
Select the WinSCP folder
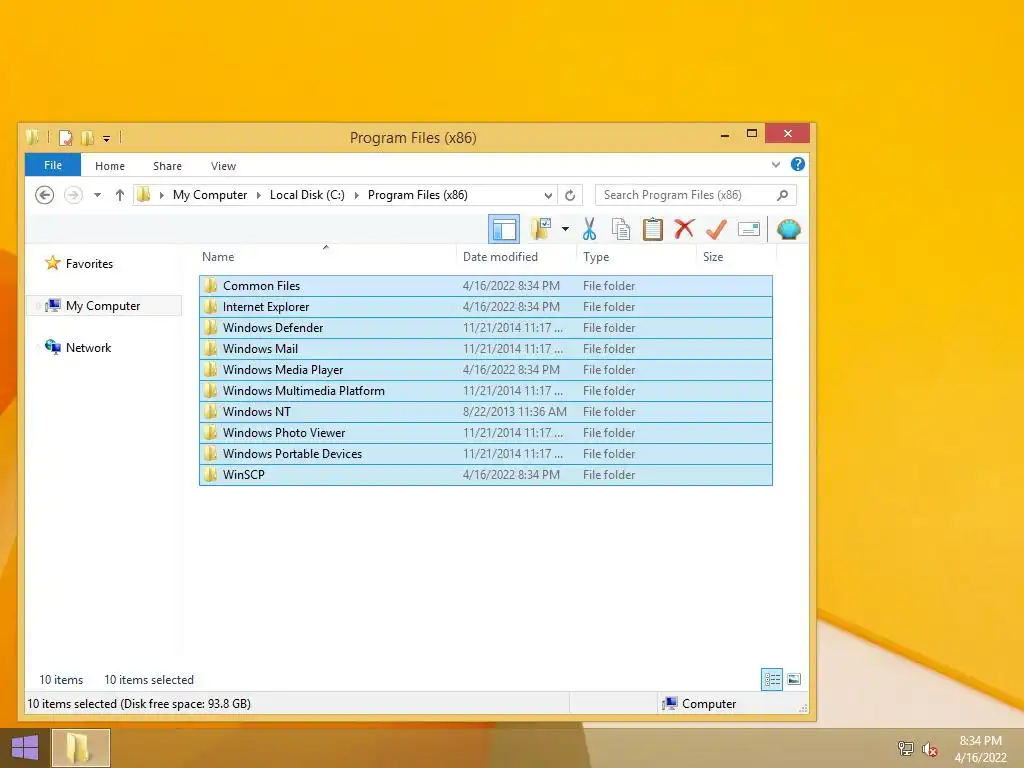click(x=486, y=475)
